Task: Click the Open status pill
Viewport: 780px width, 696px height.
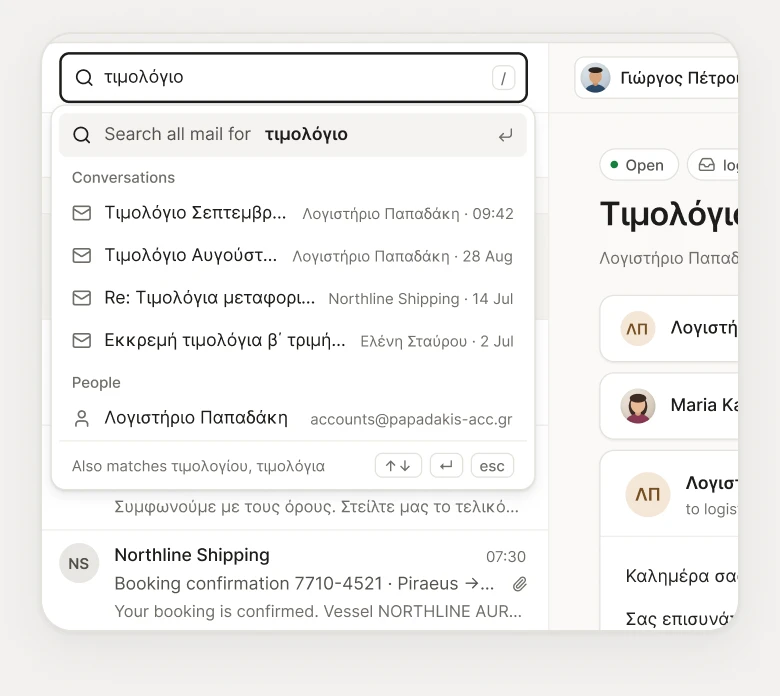Action: tap(639, 165)
